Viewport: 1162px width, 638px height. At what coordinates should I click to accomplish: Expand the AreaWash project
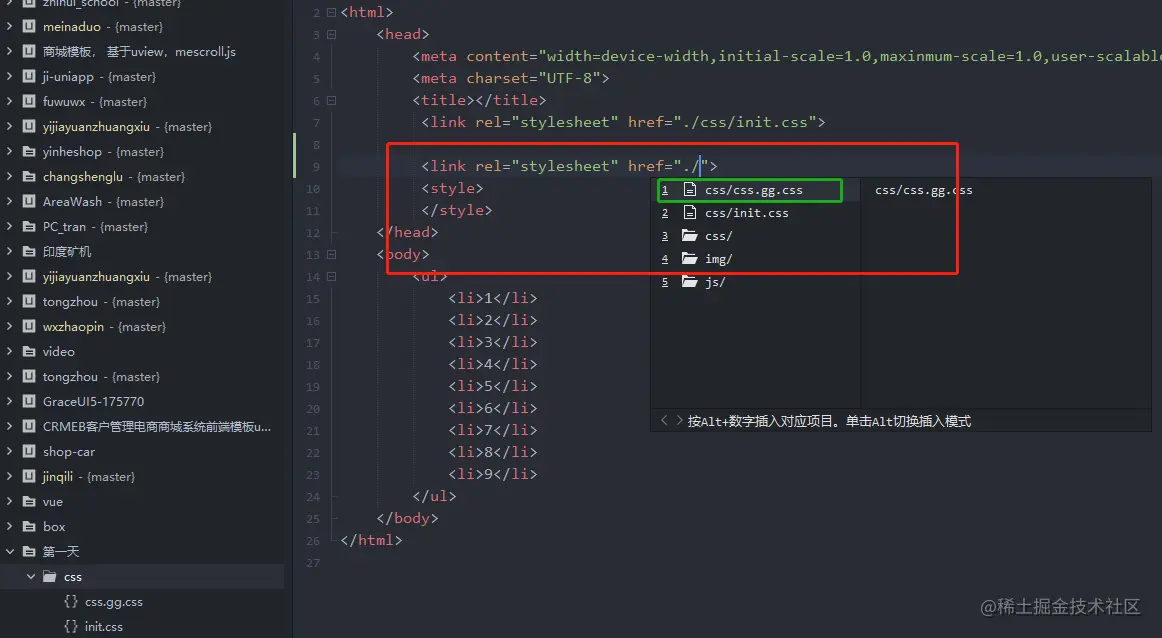[x=9, y=202]
